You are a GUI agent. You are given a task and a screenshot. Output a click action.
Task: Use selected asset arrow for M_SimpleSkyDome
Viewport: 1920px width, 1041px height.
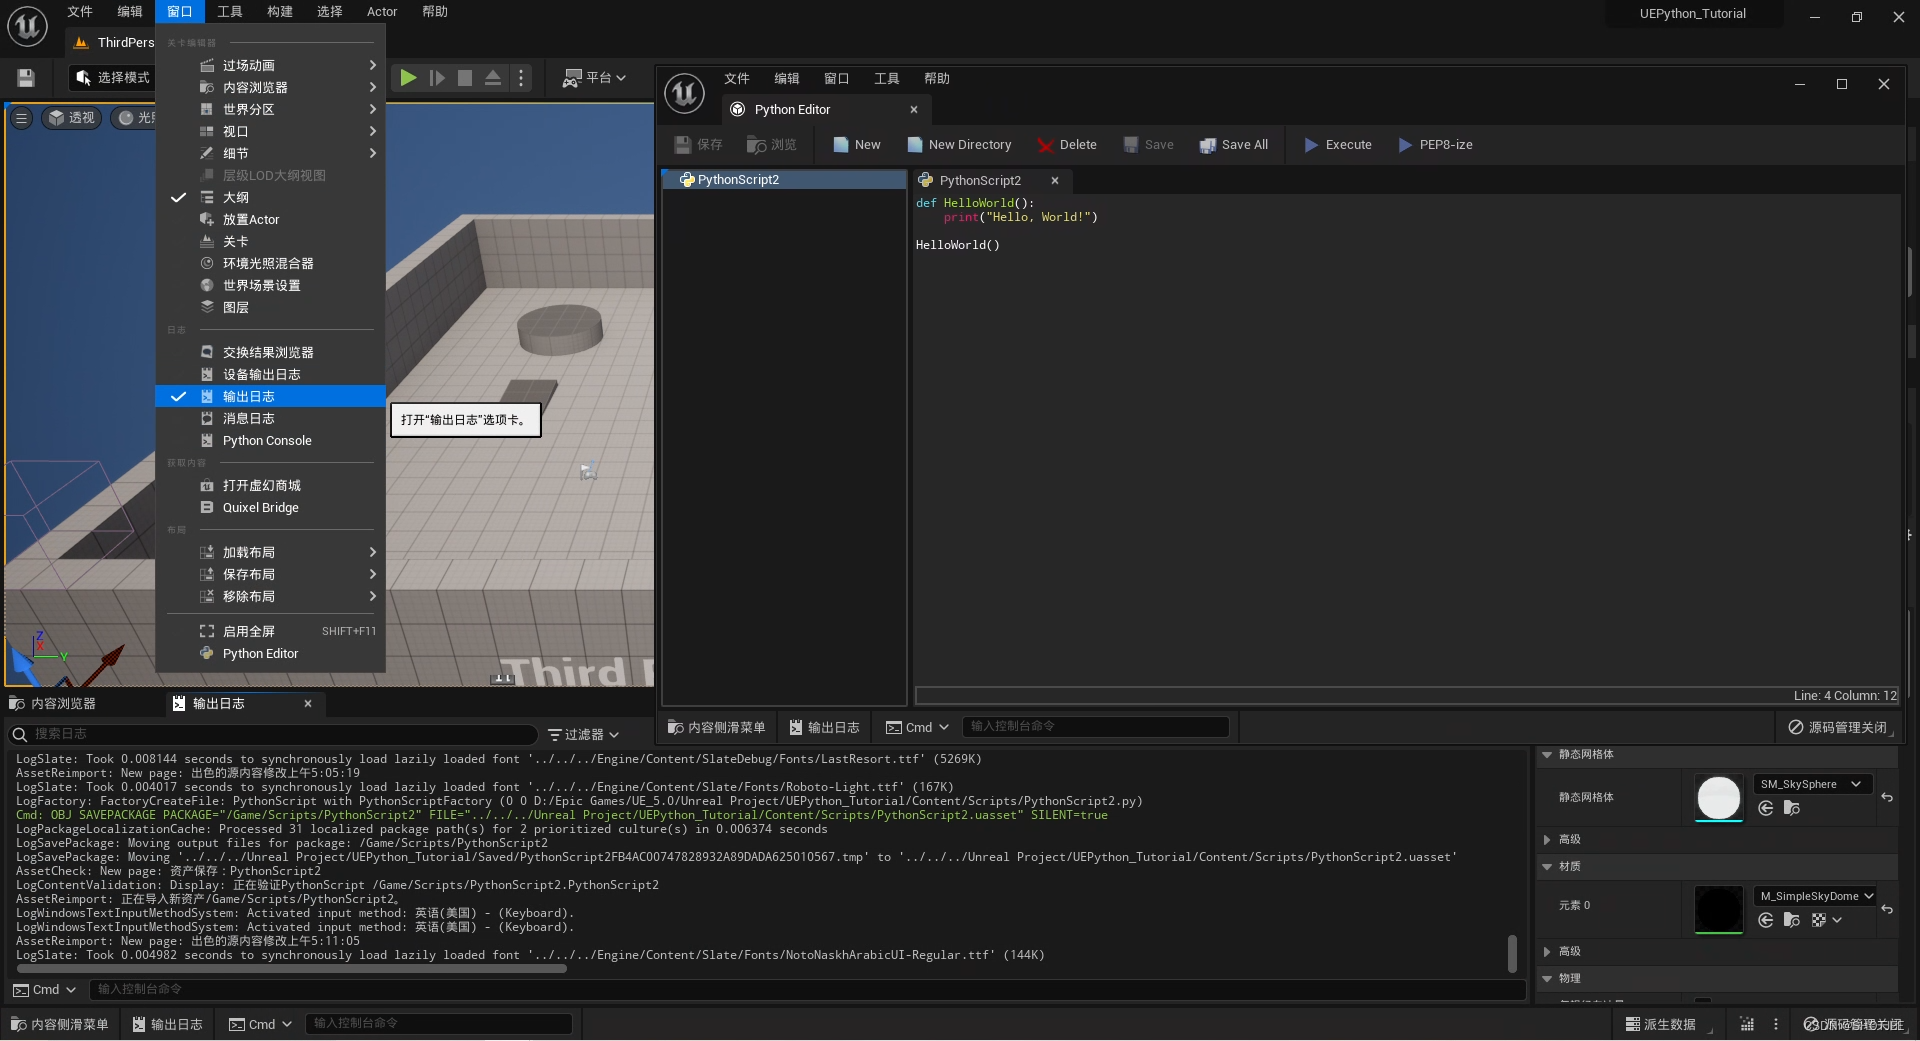tap(1766, 921)
